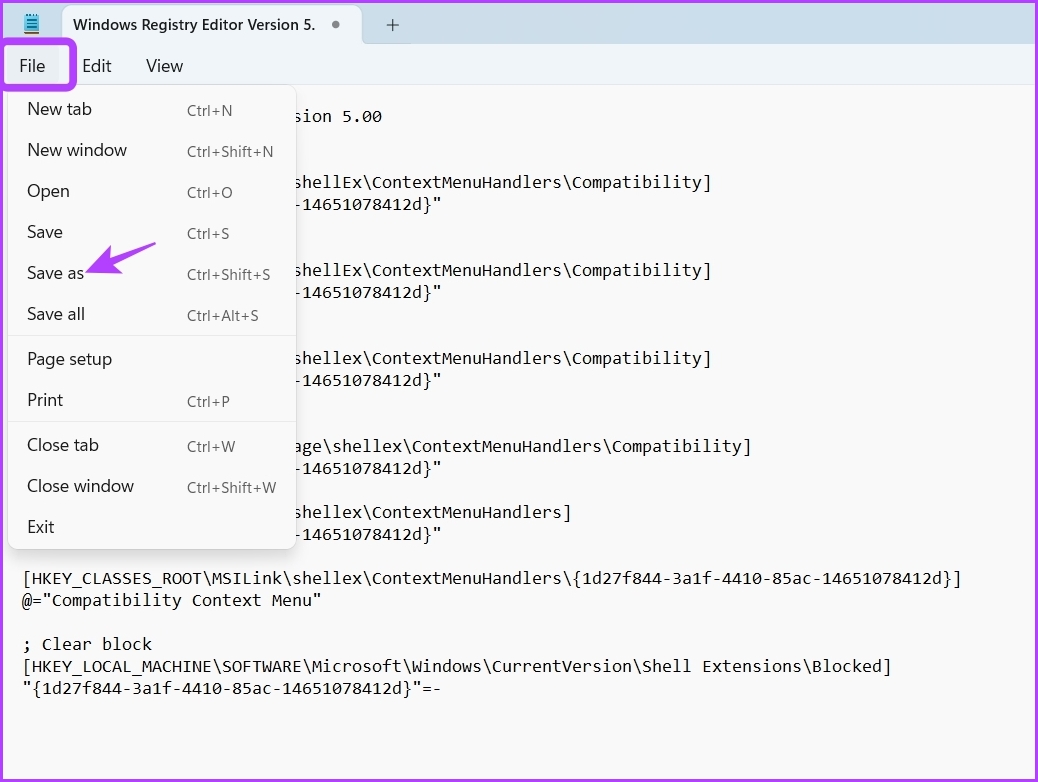This screenshot has width=1038, height=782.
Task: Select the Save menu item
Action: point(152,233)
